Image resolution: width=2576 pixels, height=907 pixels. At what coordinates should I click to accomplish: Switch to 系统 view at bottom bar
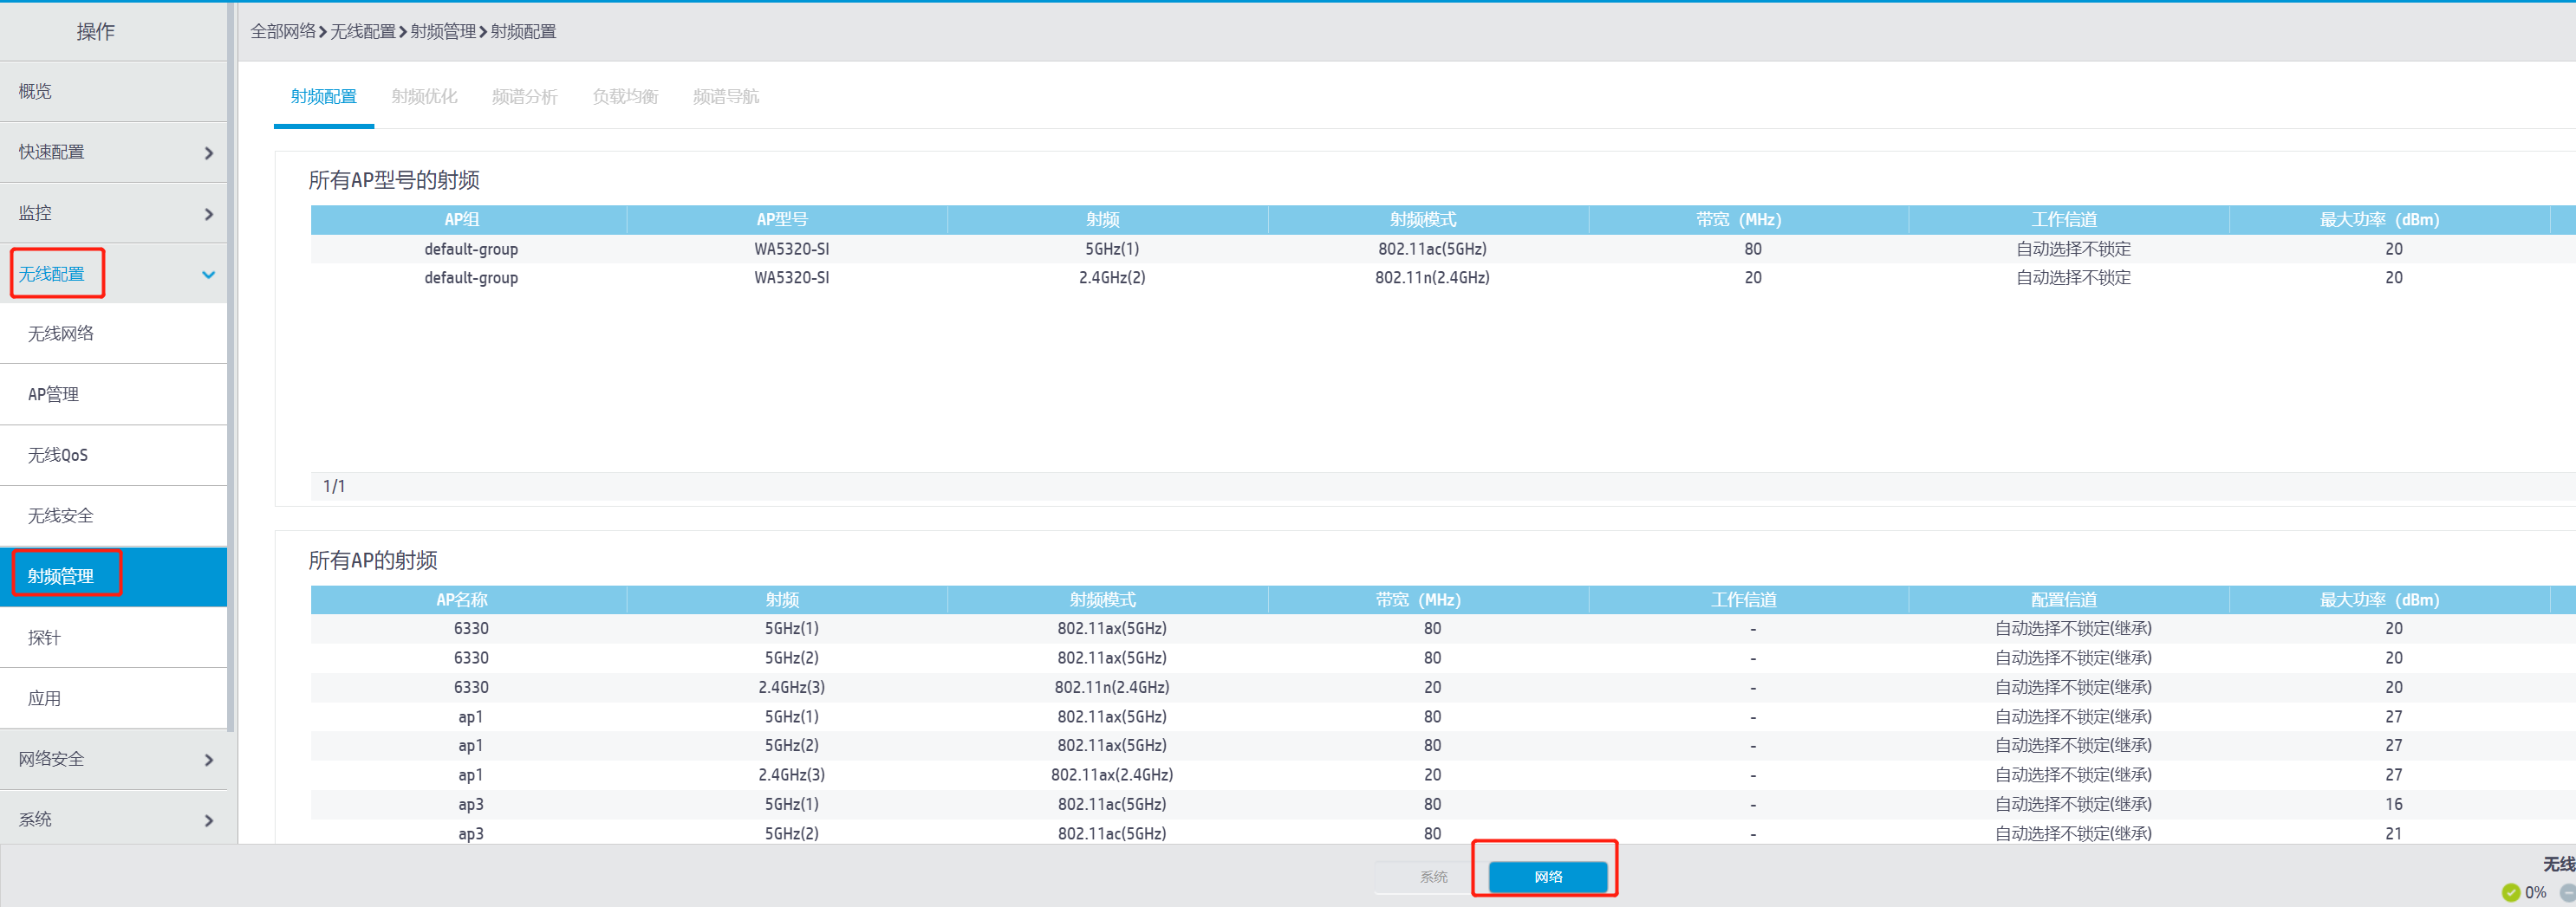coord(1433,877)
